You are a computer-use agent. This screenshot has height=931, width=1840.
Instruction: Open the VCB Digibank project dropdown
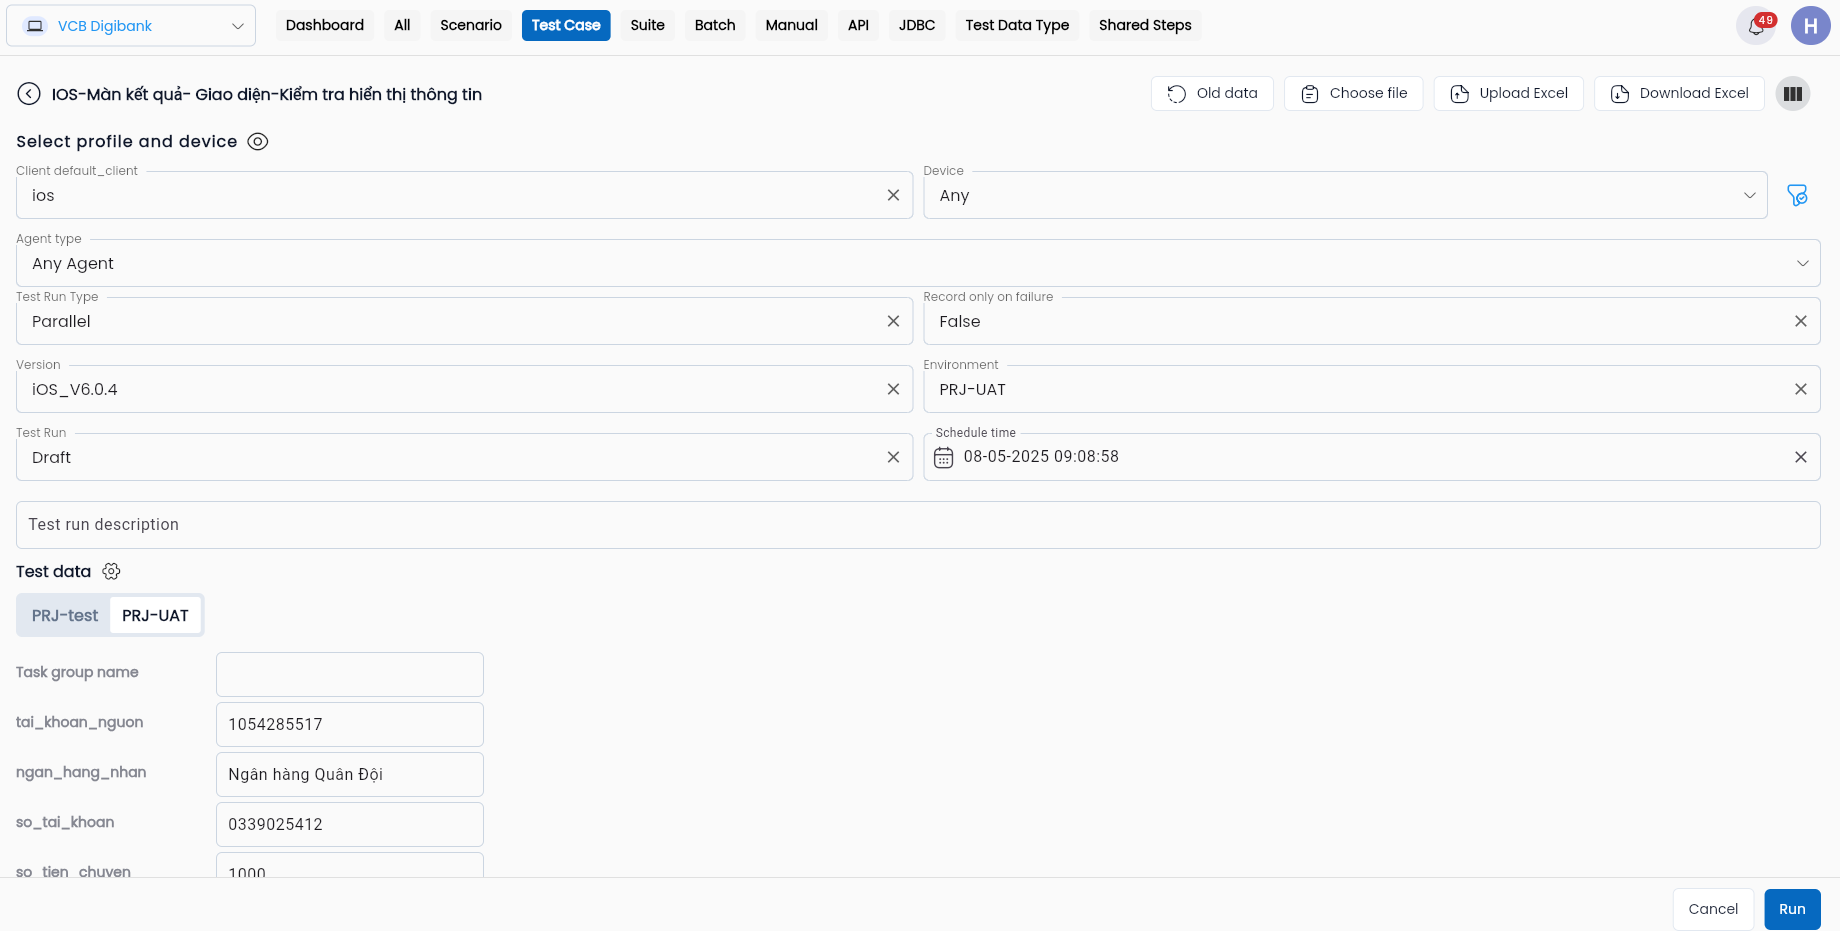coord(131,26)
